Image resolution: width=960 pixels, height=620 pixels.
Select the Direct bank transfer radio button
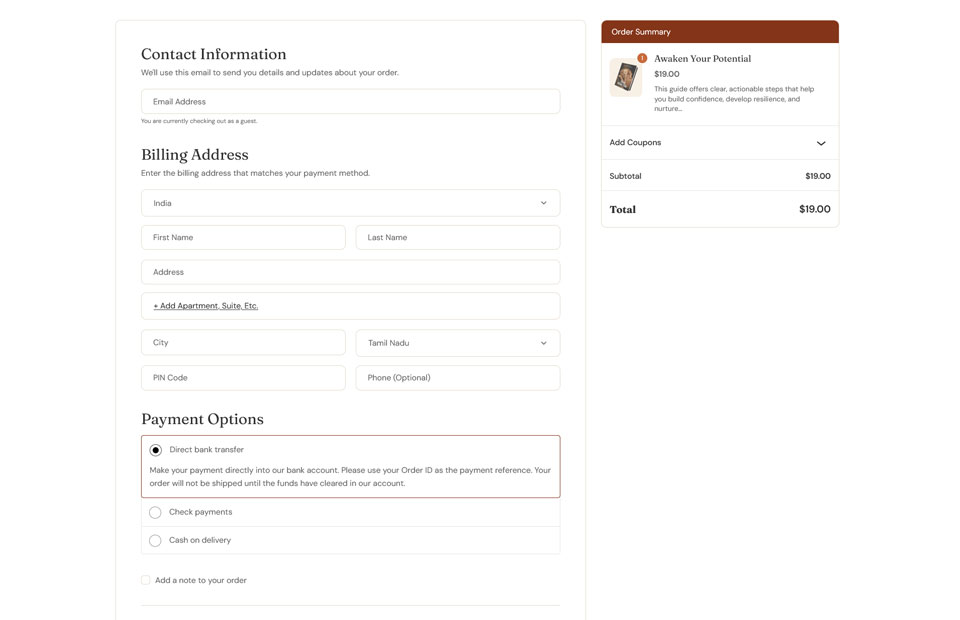pyautogui.click(x=155, y=449)
